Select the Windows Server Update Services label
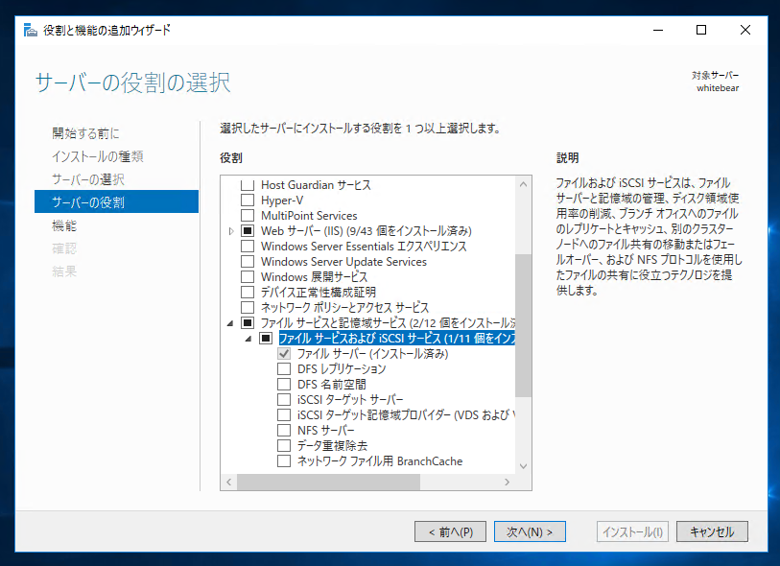 pyautogui.click(x=344, y=262)
